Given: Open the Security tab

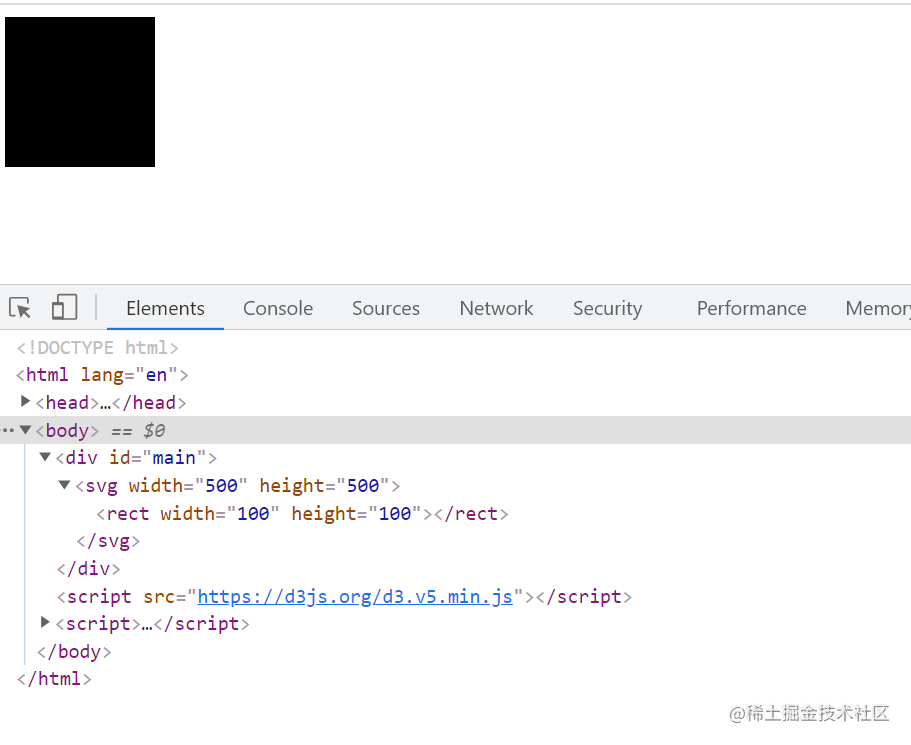Looking at the screenshot, I should (607, 307).
